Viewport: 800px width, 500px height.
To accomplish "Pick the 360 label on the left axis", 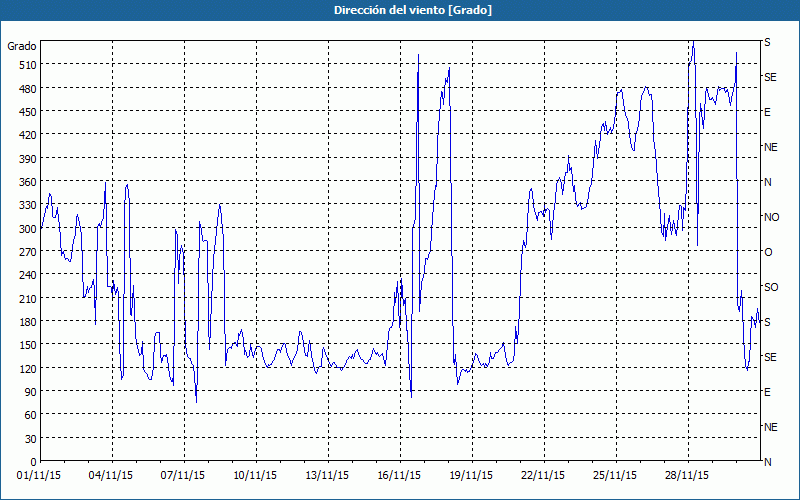I will coord(27,182).
